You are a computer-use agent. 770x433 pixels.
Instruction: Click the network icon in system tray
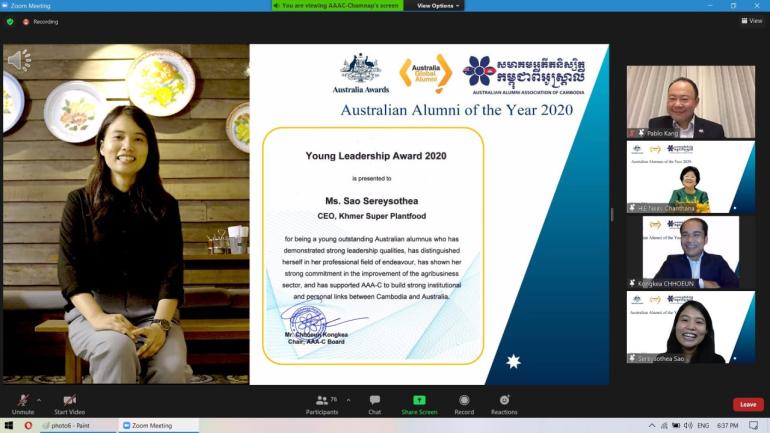click(x=664, y=426)
